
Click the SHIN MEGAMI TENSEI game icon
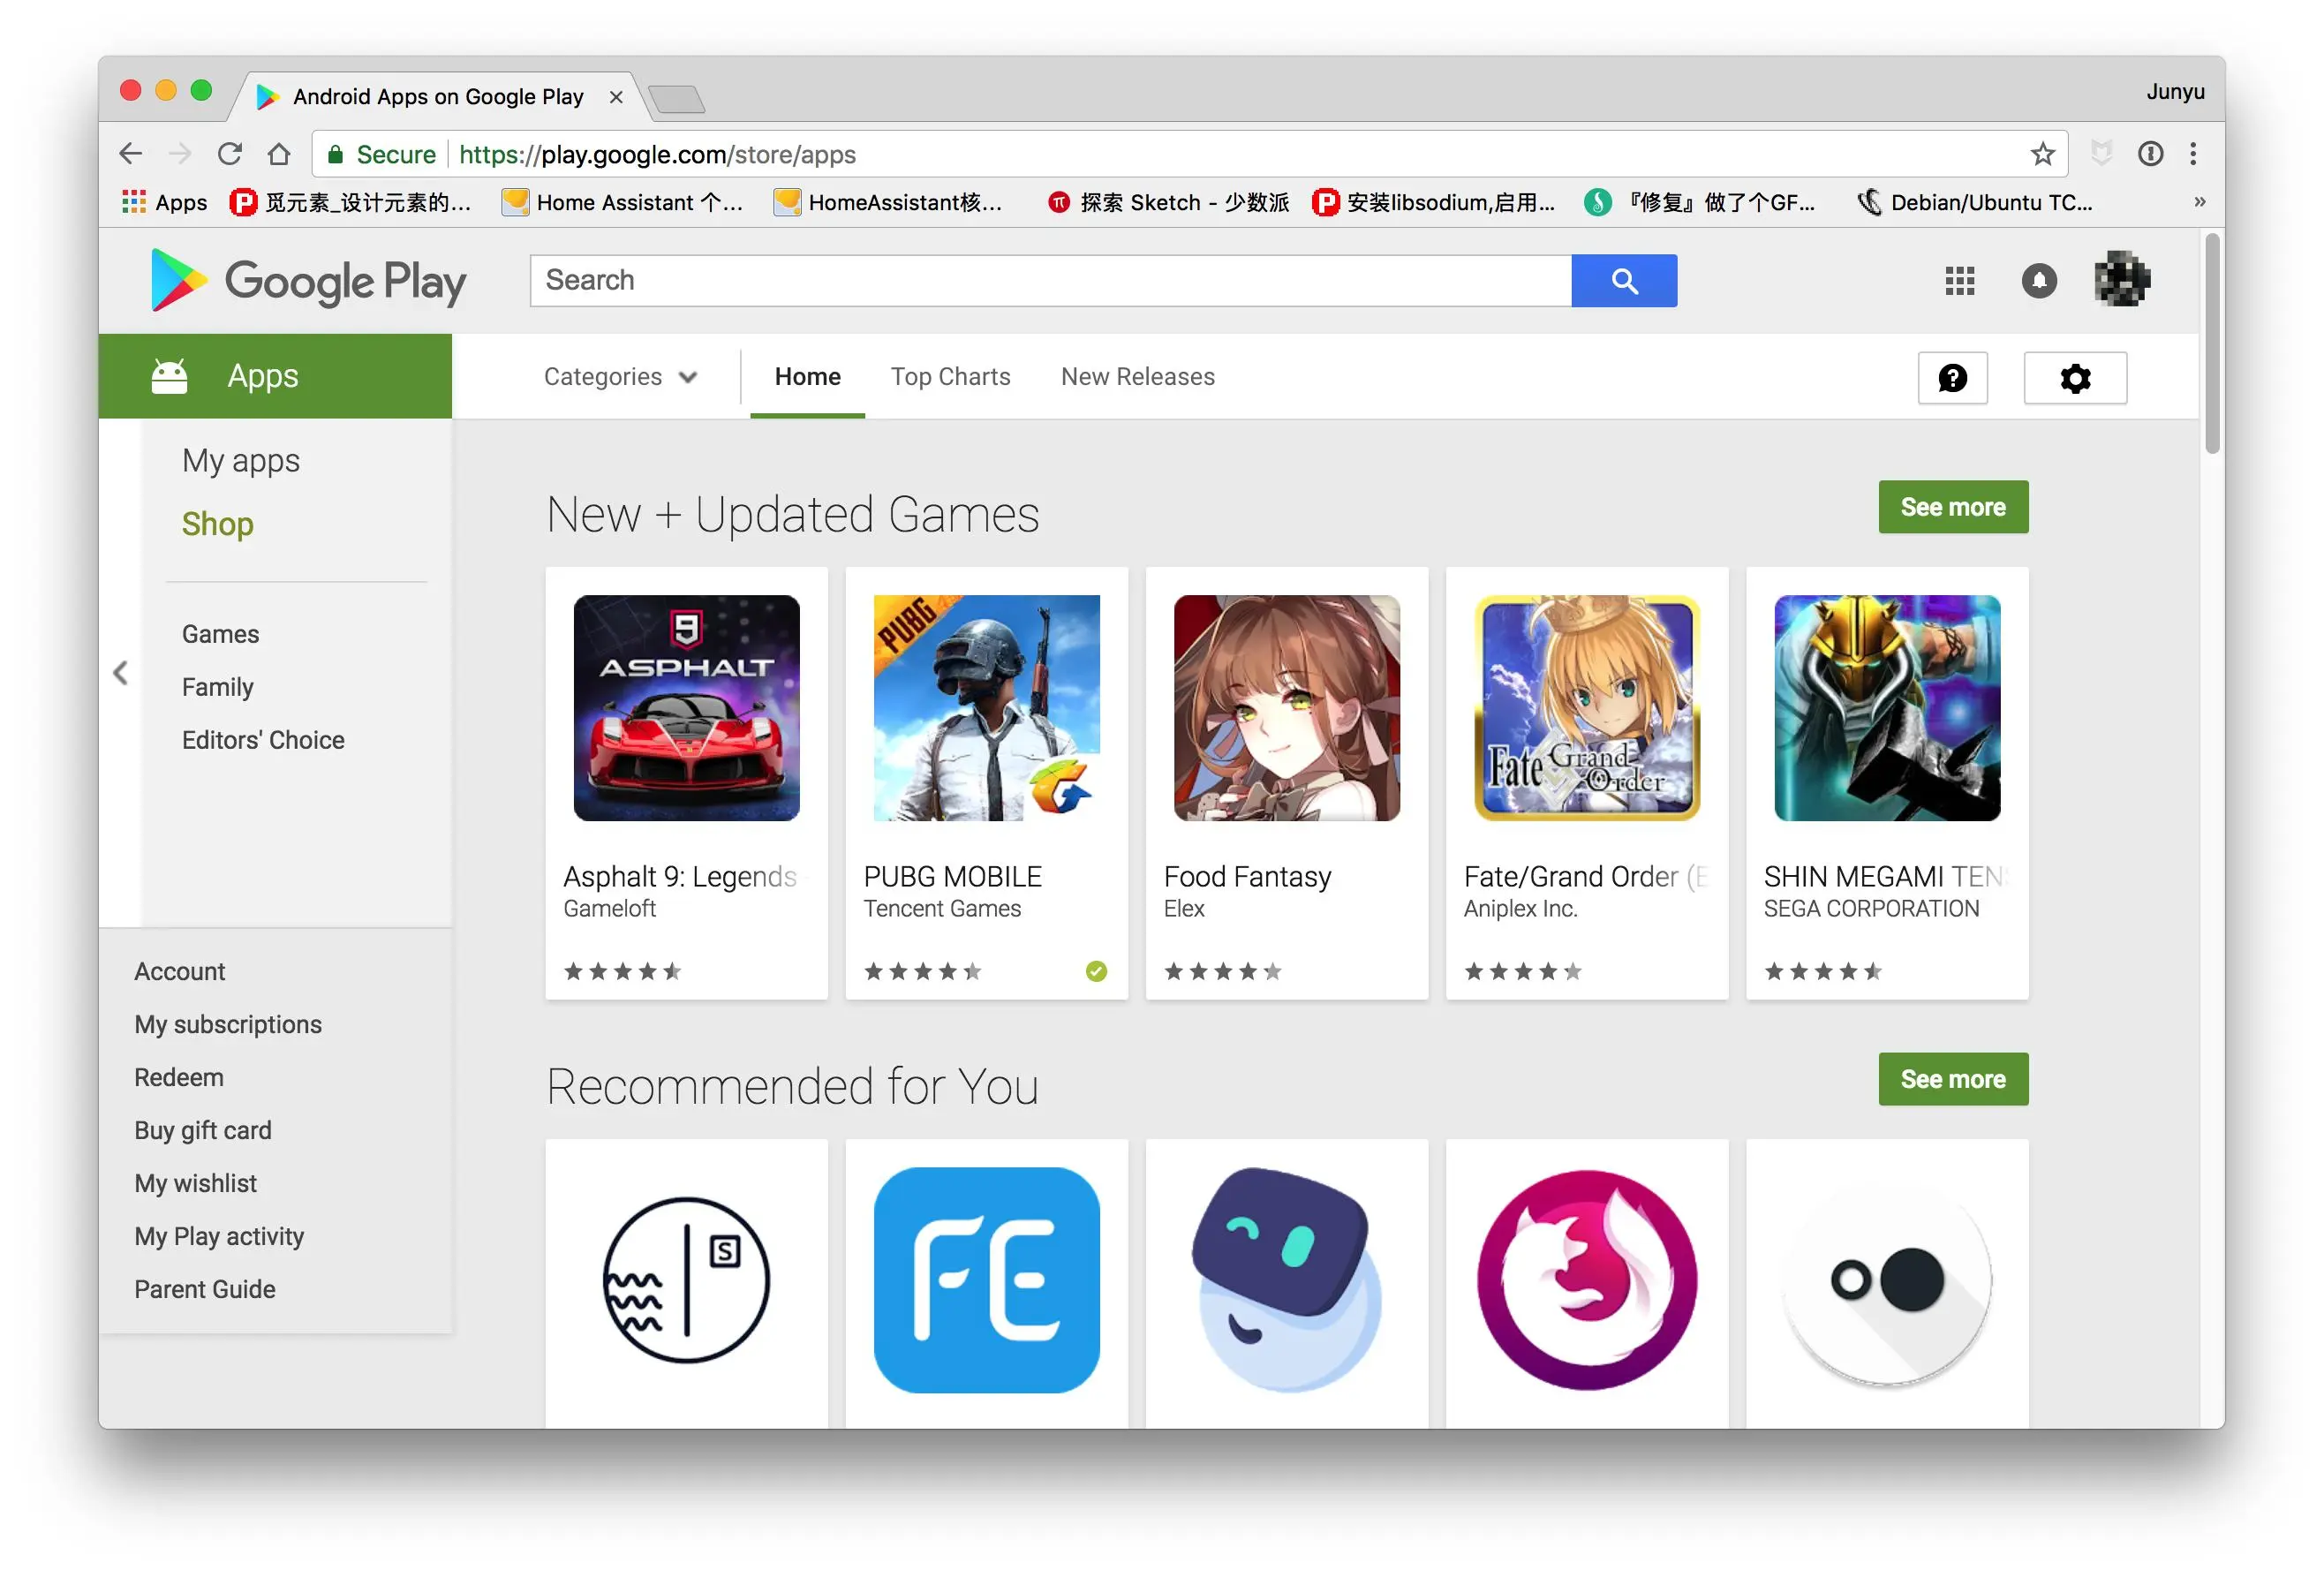(1886, 708)
